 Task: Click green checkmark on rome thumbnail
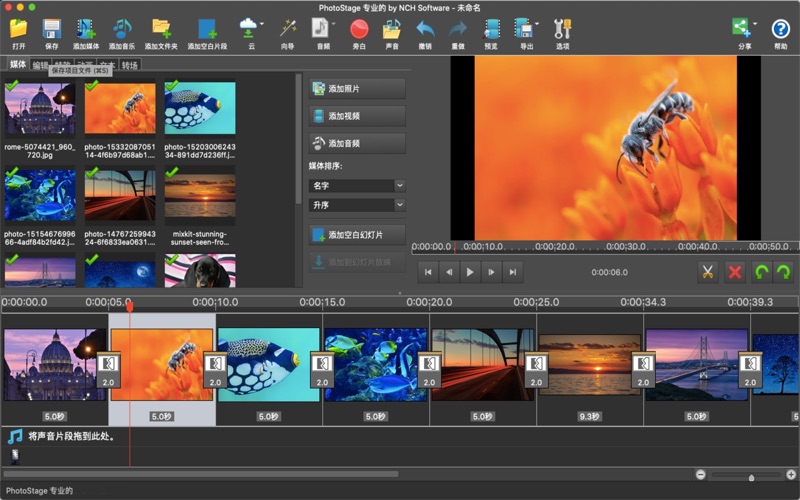tap(12, 87)
